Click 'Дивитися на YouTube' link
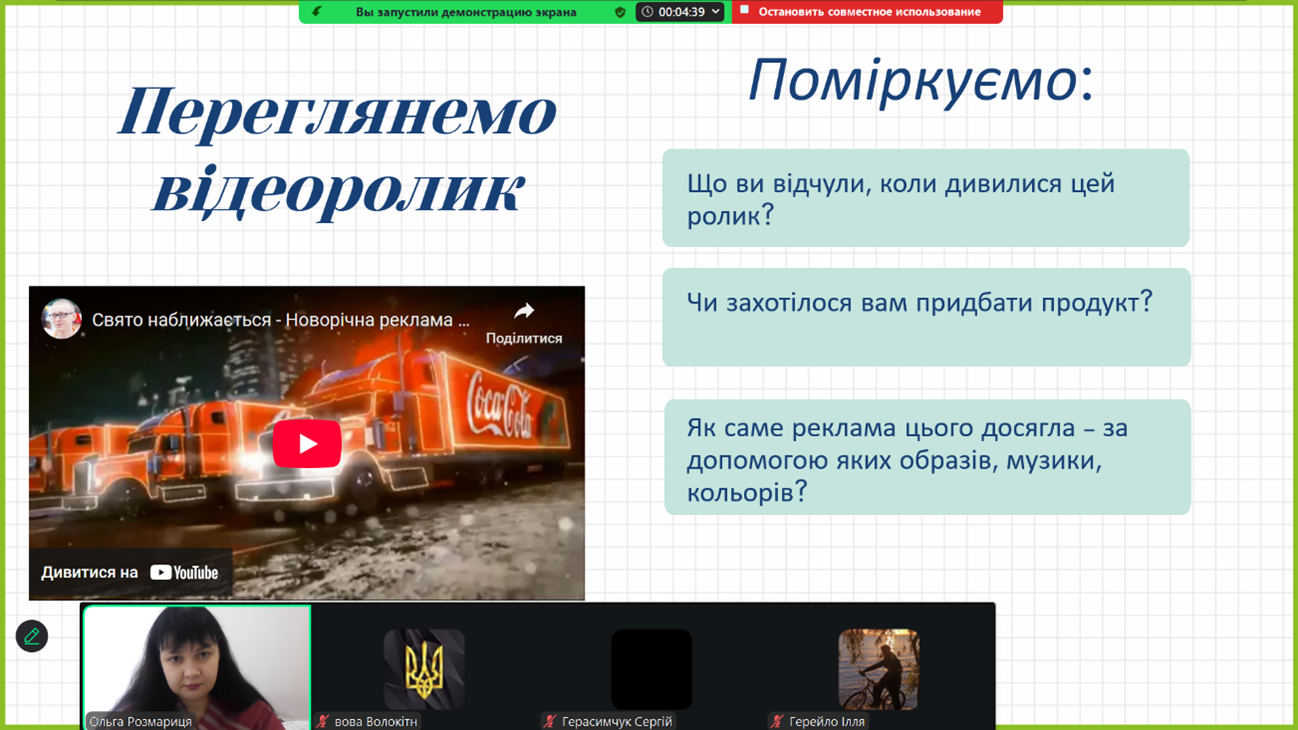 point(130,573)
